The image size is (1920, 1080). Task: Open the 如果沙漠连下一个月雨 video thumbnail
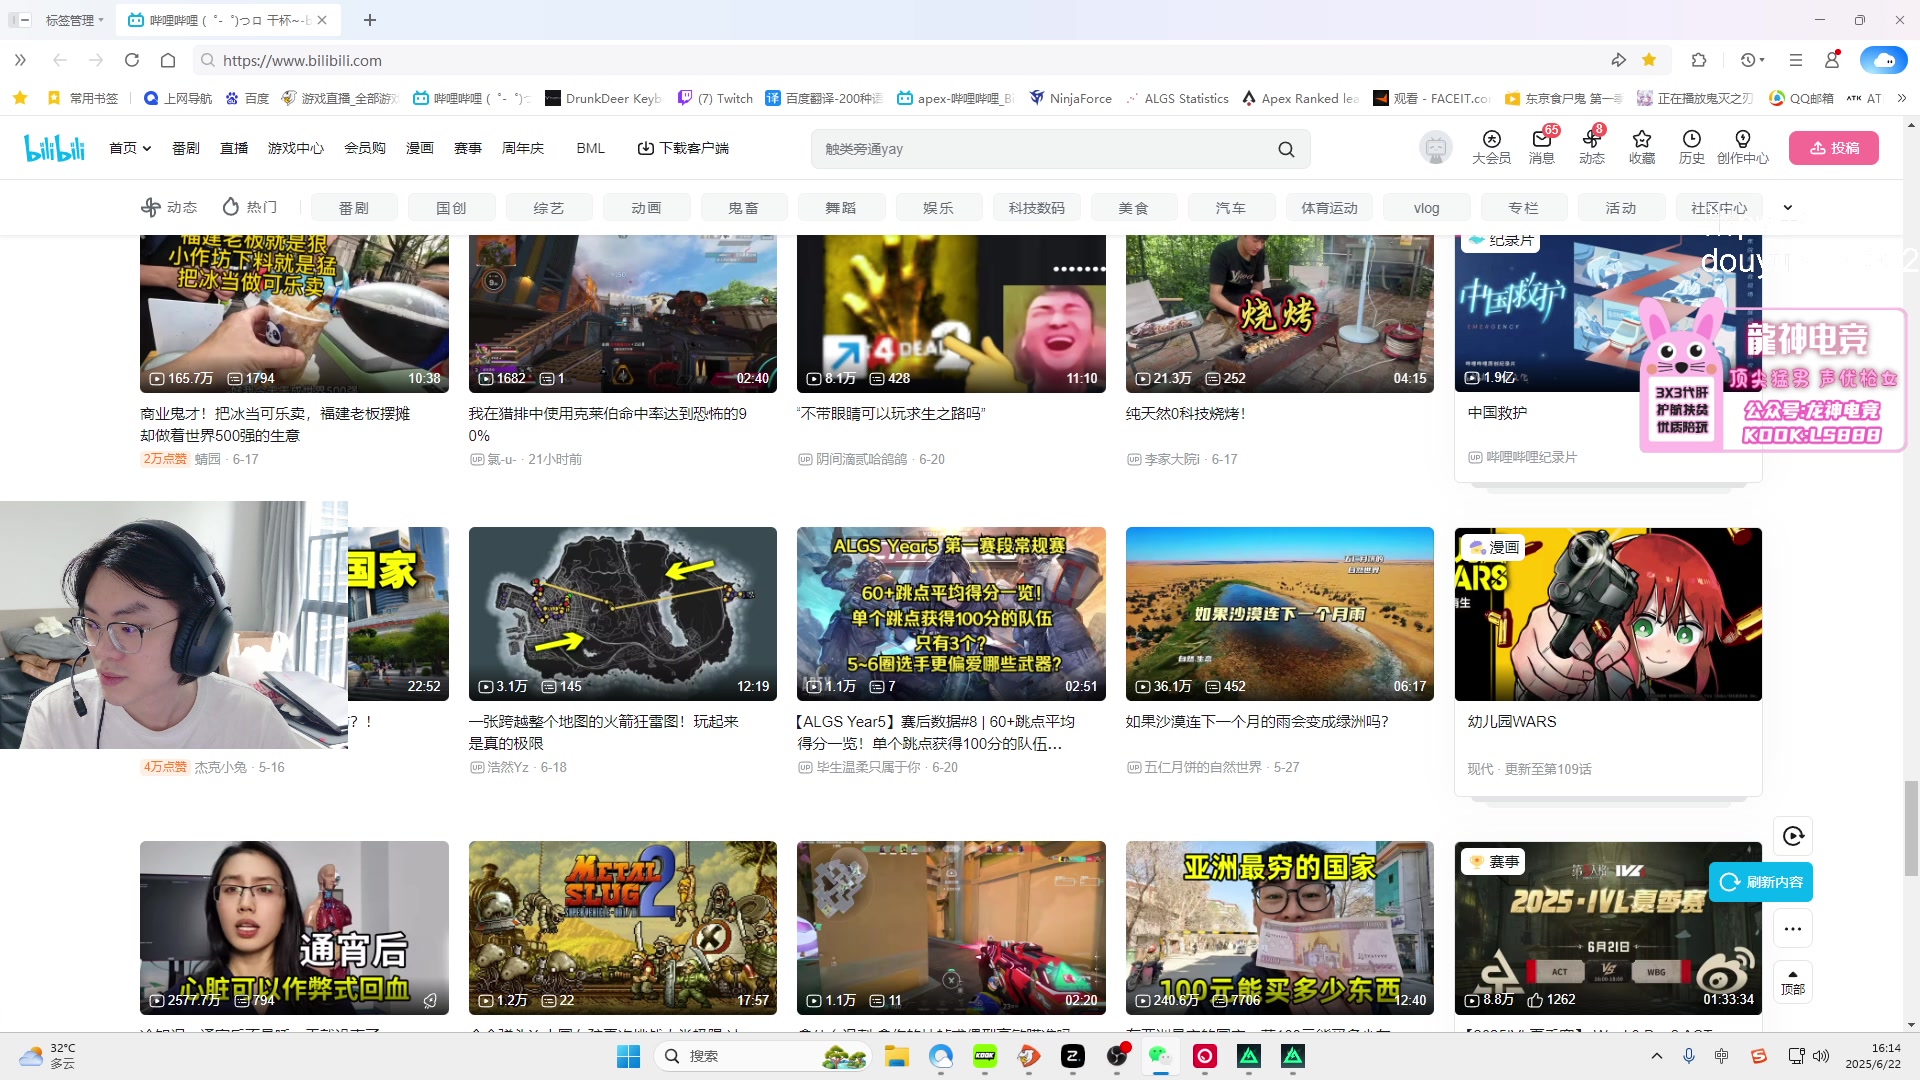(x=1280, y=614)
